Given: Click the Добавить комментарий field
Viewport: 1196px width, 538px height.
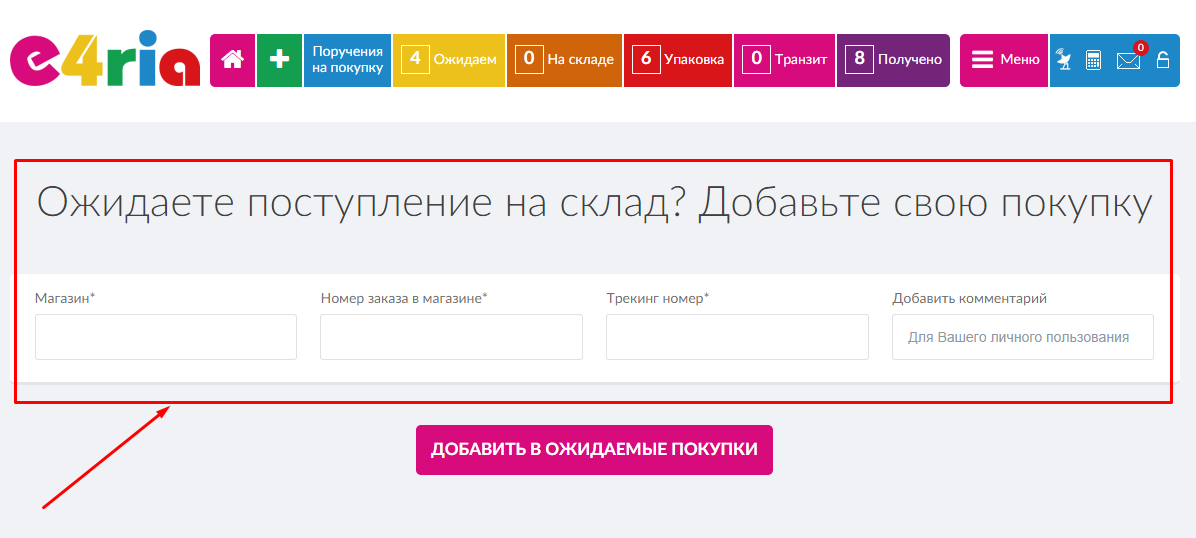Looking at the screenshot, I should (1022, 337).
